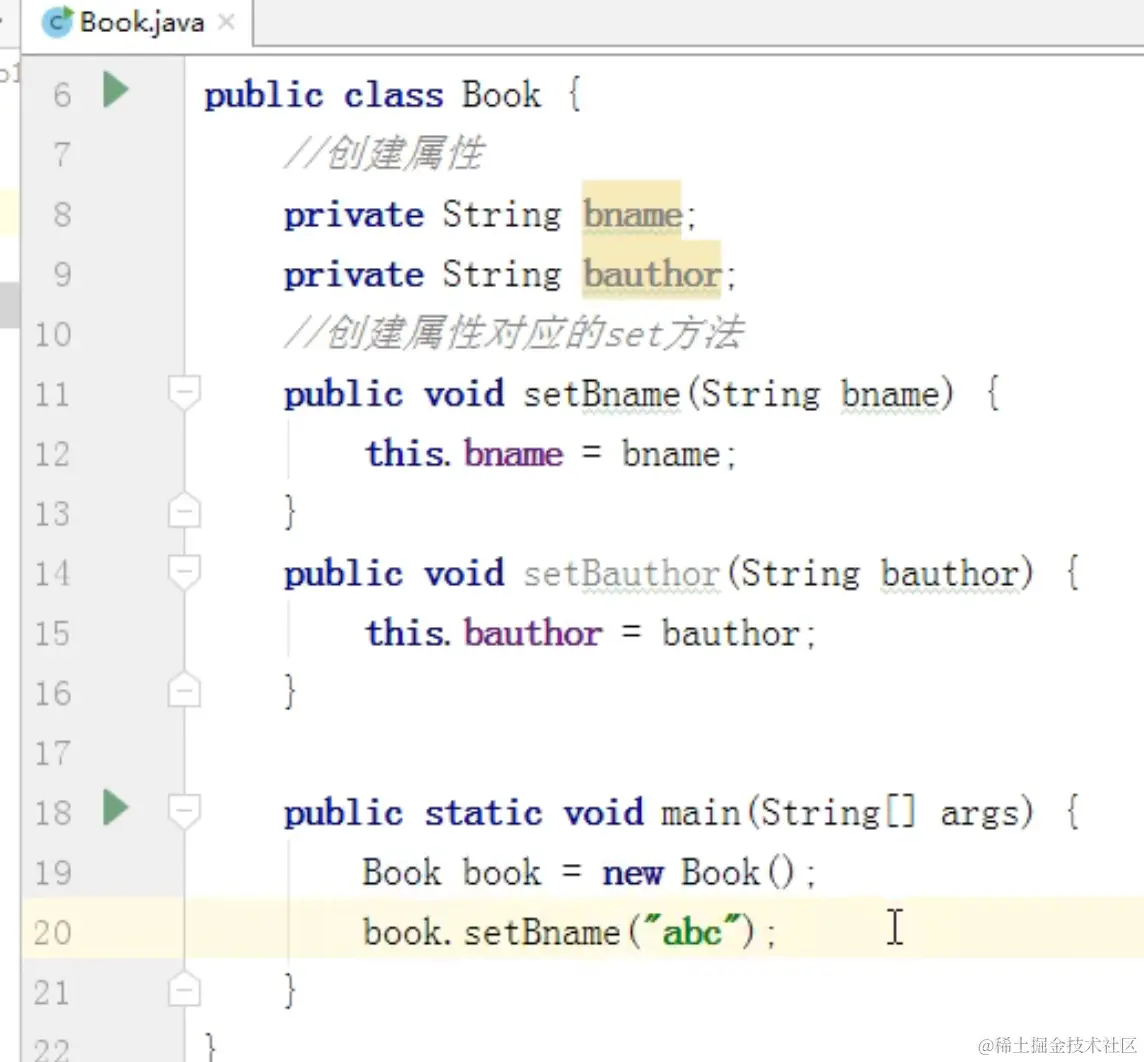Collapse the main method at line 18
The width and height of the screenshot is (1144, 1062).
184,811
